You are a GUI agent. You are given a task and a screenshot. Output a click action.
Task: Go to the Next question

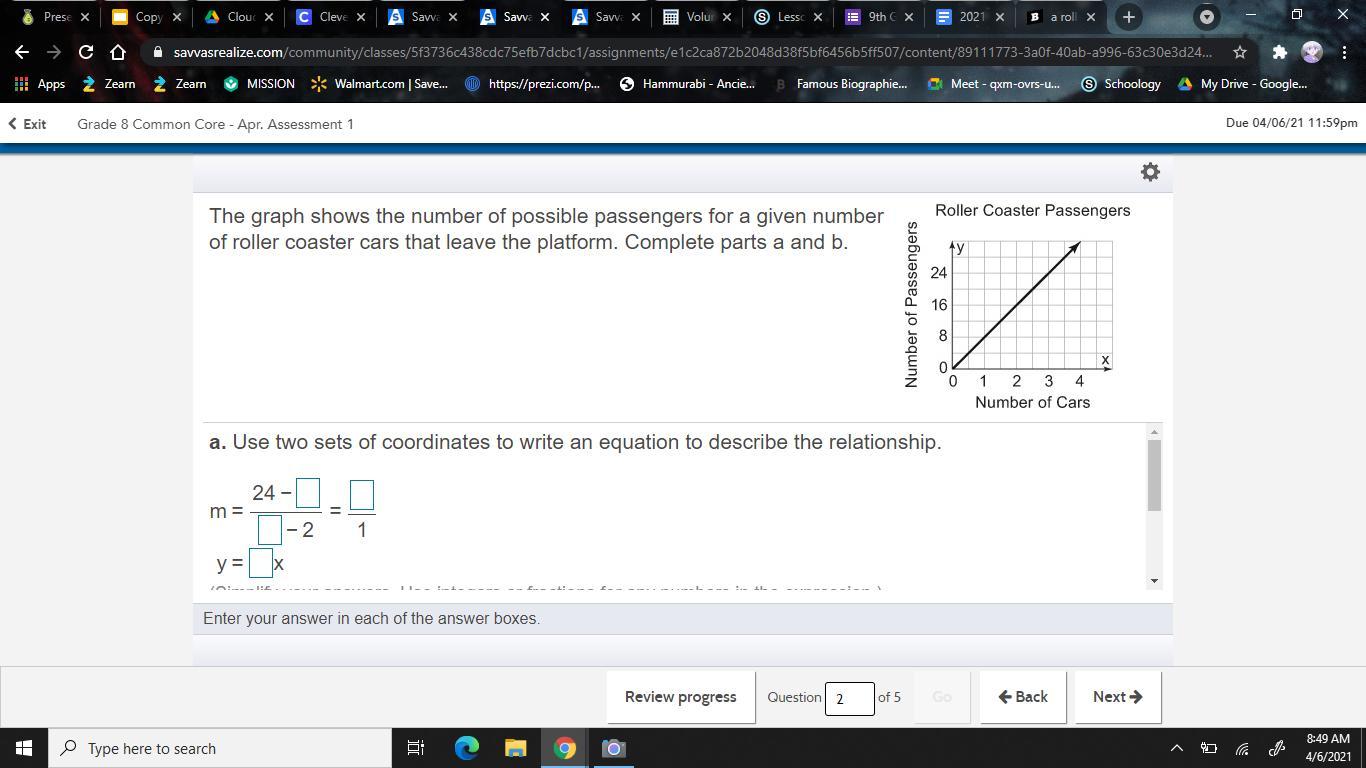(x=1117, y=697)
